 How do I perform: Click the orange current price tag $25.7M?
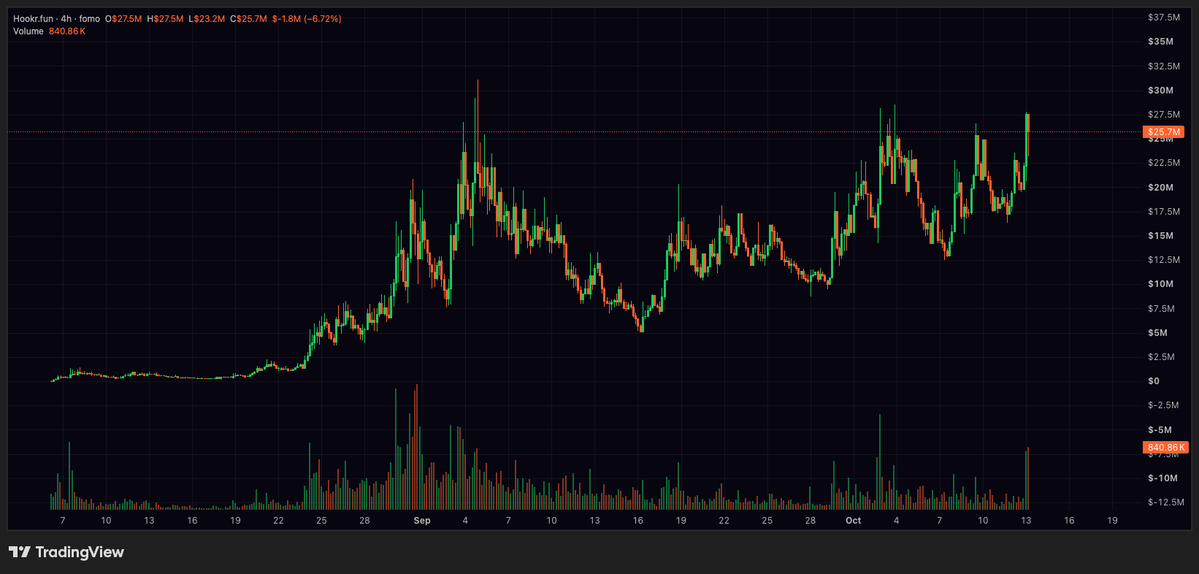(1164, 132)
